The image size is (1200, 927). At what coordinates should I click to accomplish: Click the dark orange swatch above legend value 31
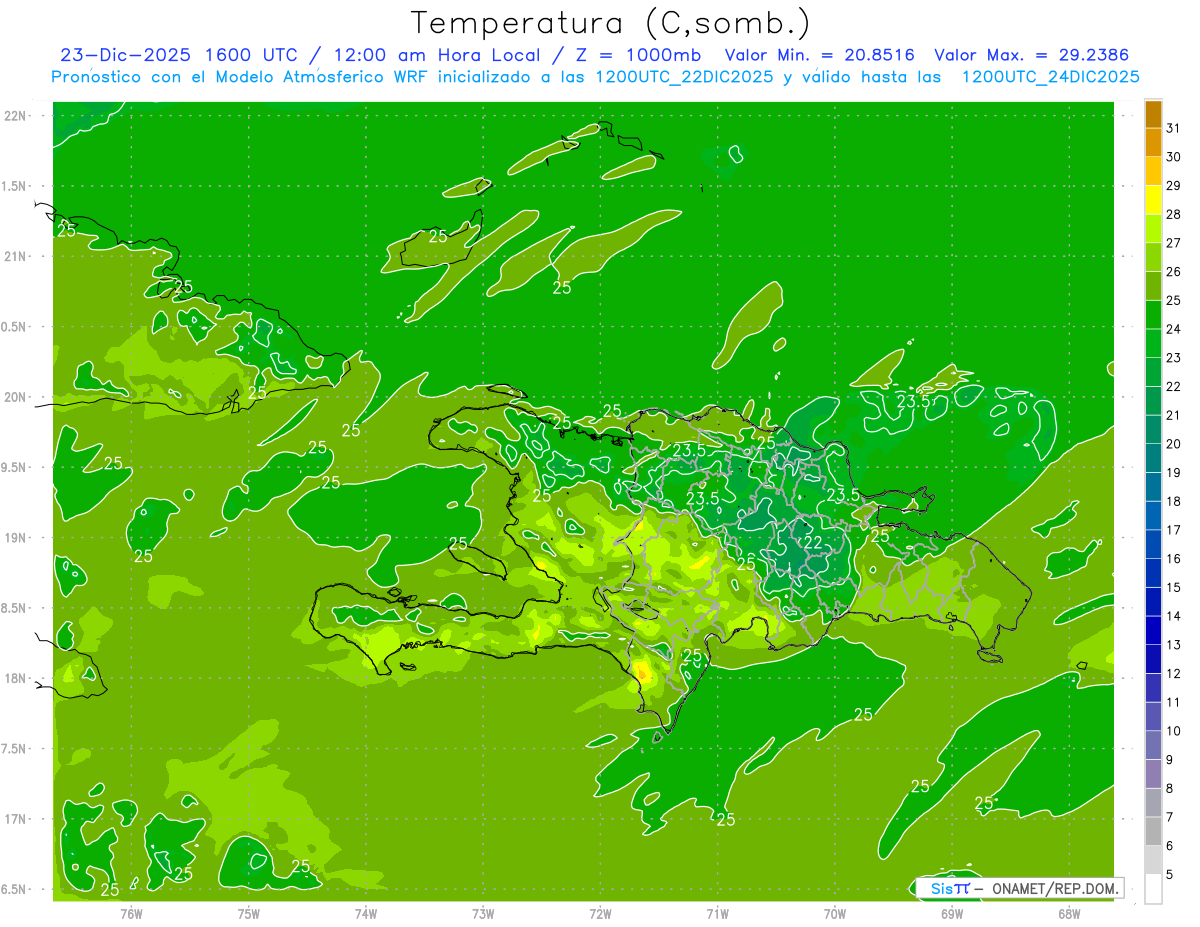tap(1153, 114)
